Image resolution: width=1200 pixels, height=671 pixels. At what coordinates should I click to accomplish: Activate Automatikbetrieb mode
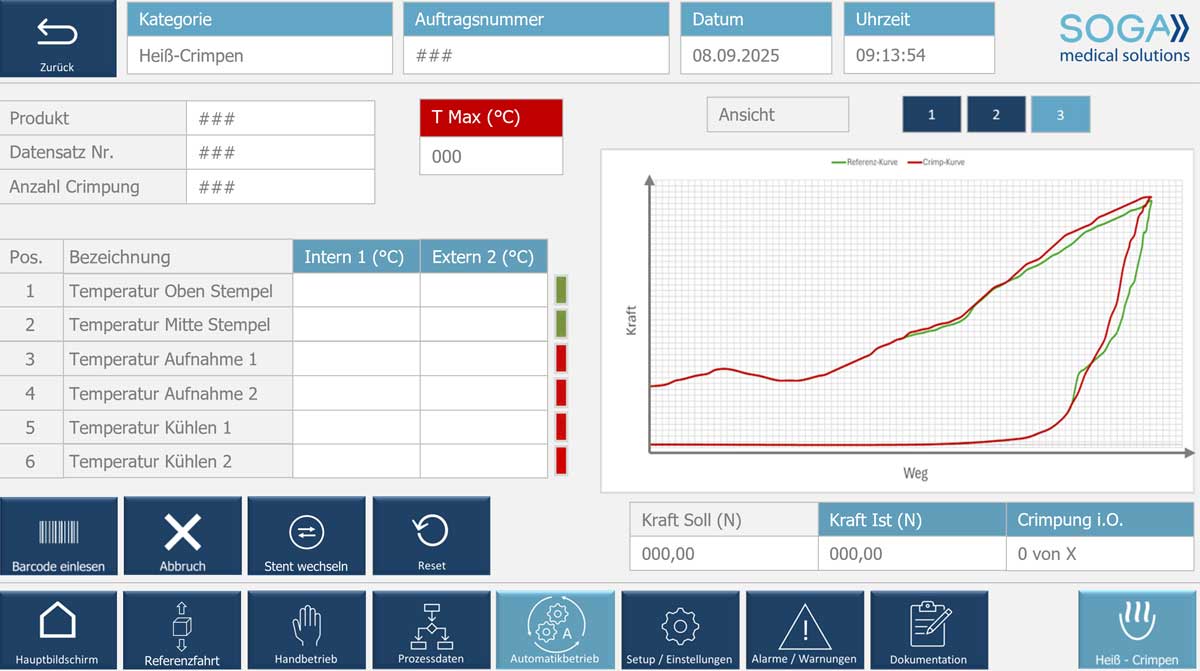pyautogui.click(x=555, y=629)
